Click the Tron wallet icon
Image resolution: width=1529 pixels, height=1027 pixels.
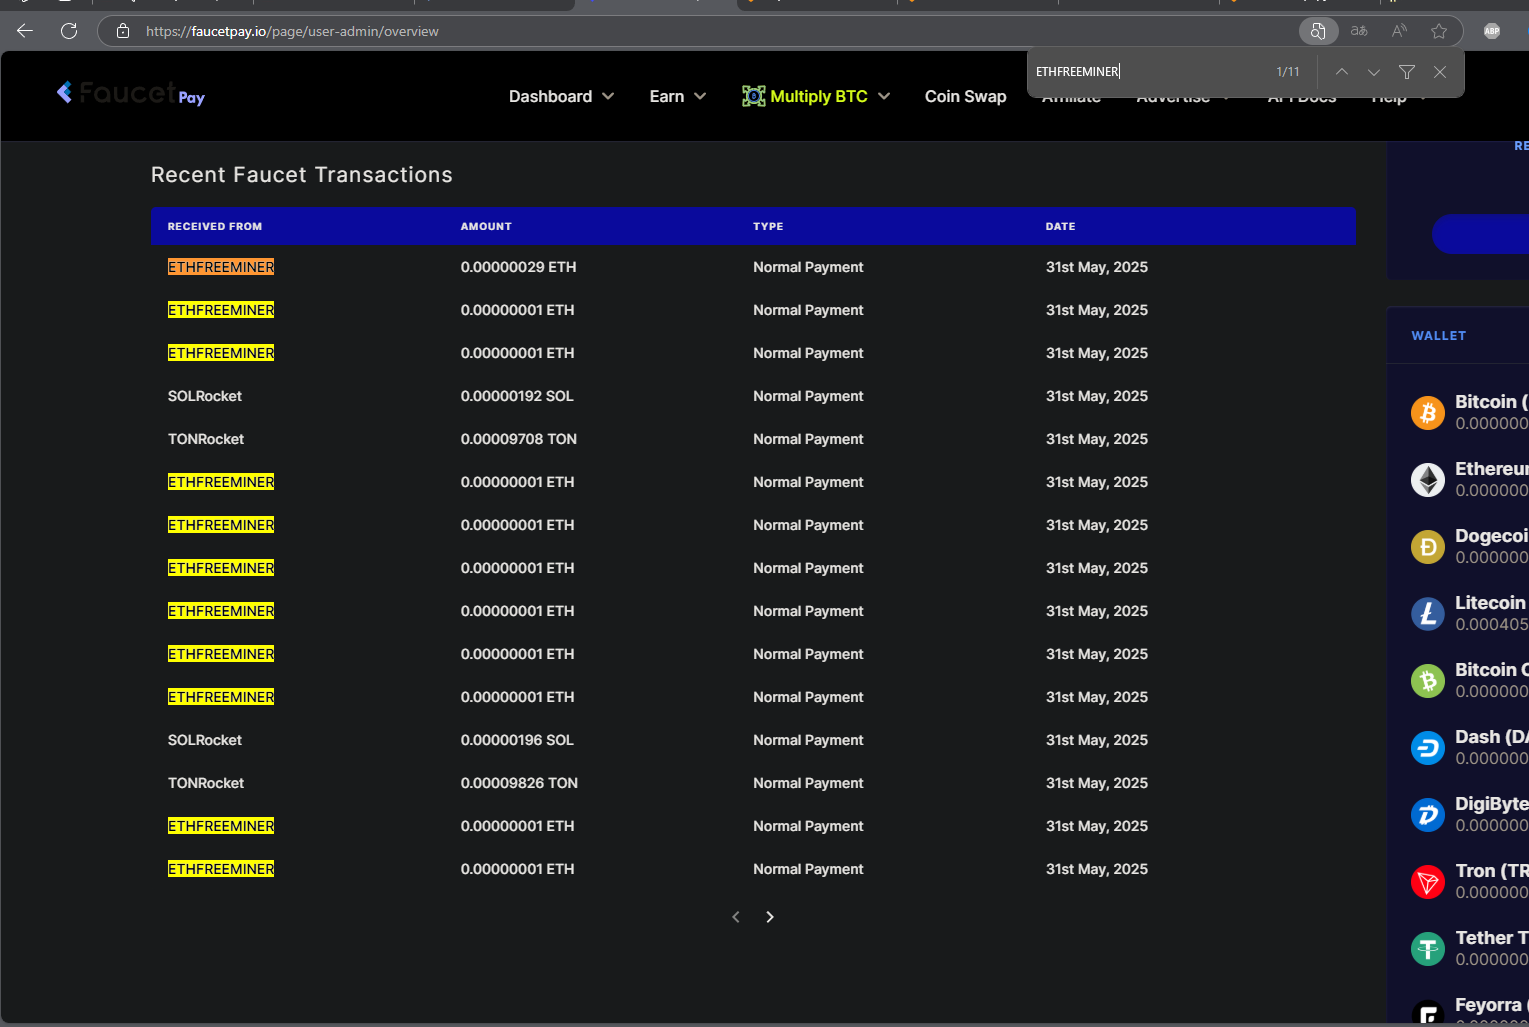1428,881
